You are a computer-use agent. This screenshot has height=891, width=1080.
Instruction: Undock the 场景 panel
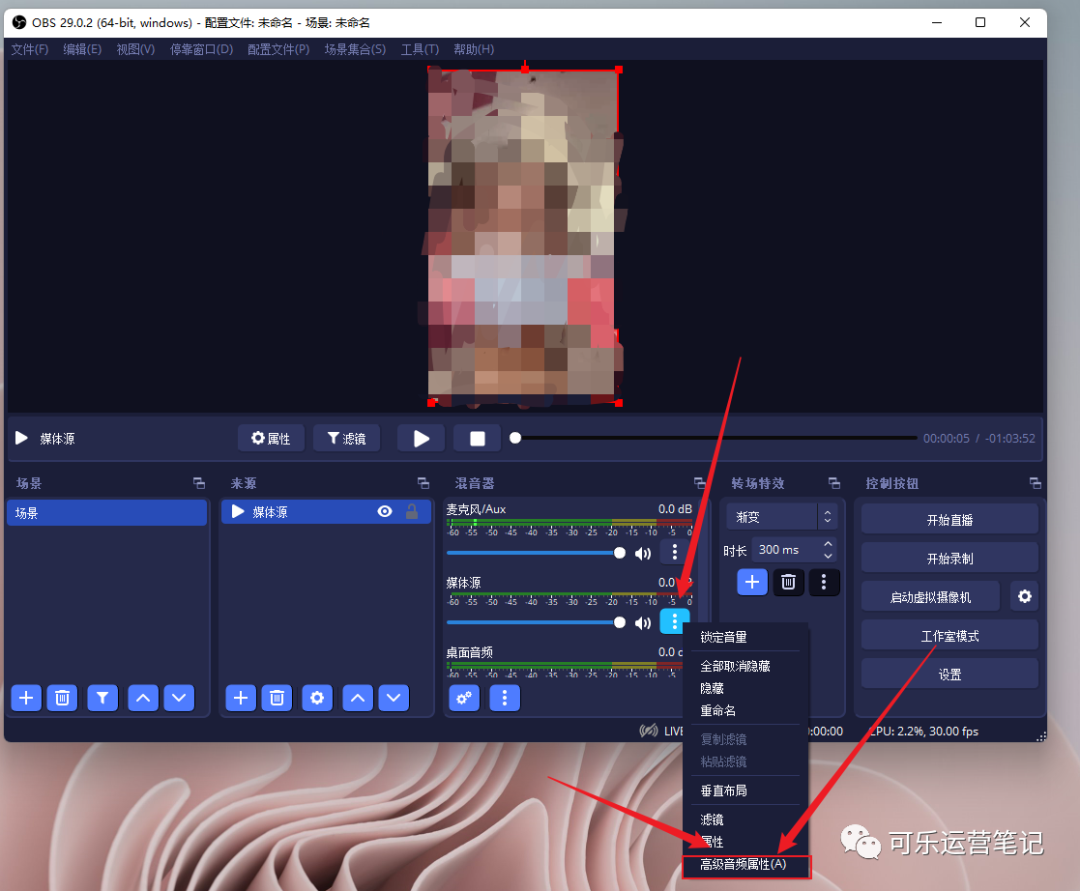click(x=199, y=483)
